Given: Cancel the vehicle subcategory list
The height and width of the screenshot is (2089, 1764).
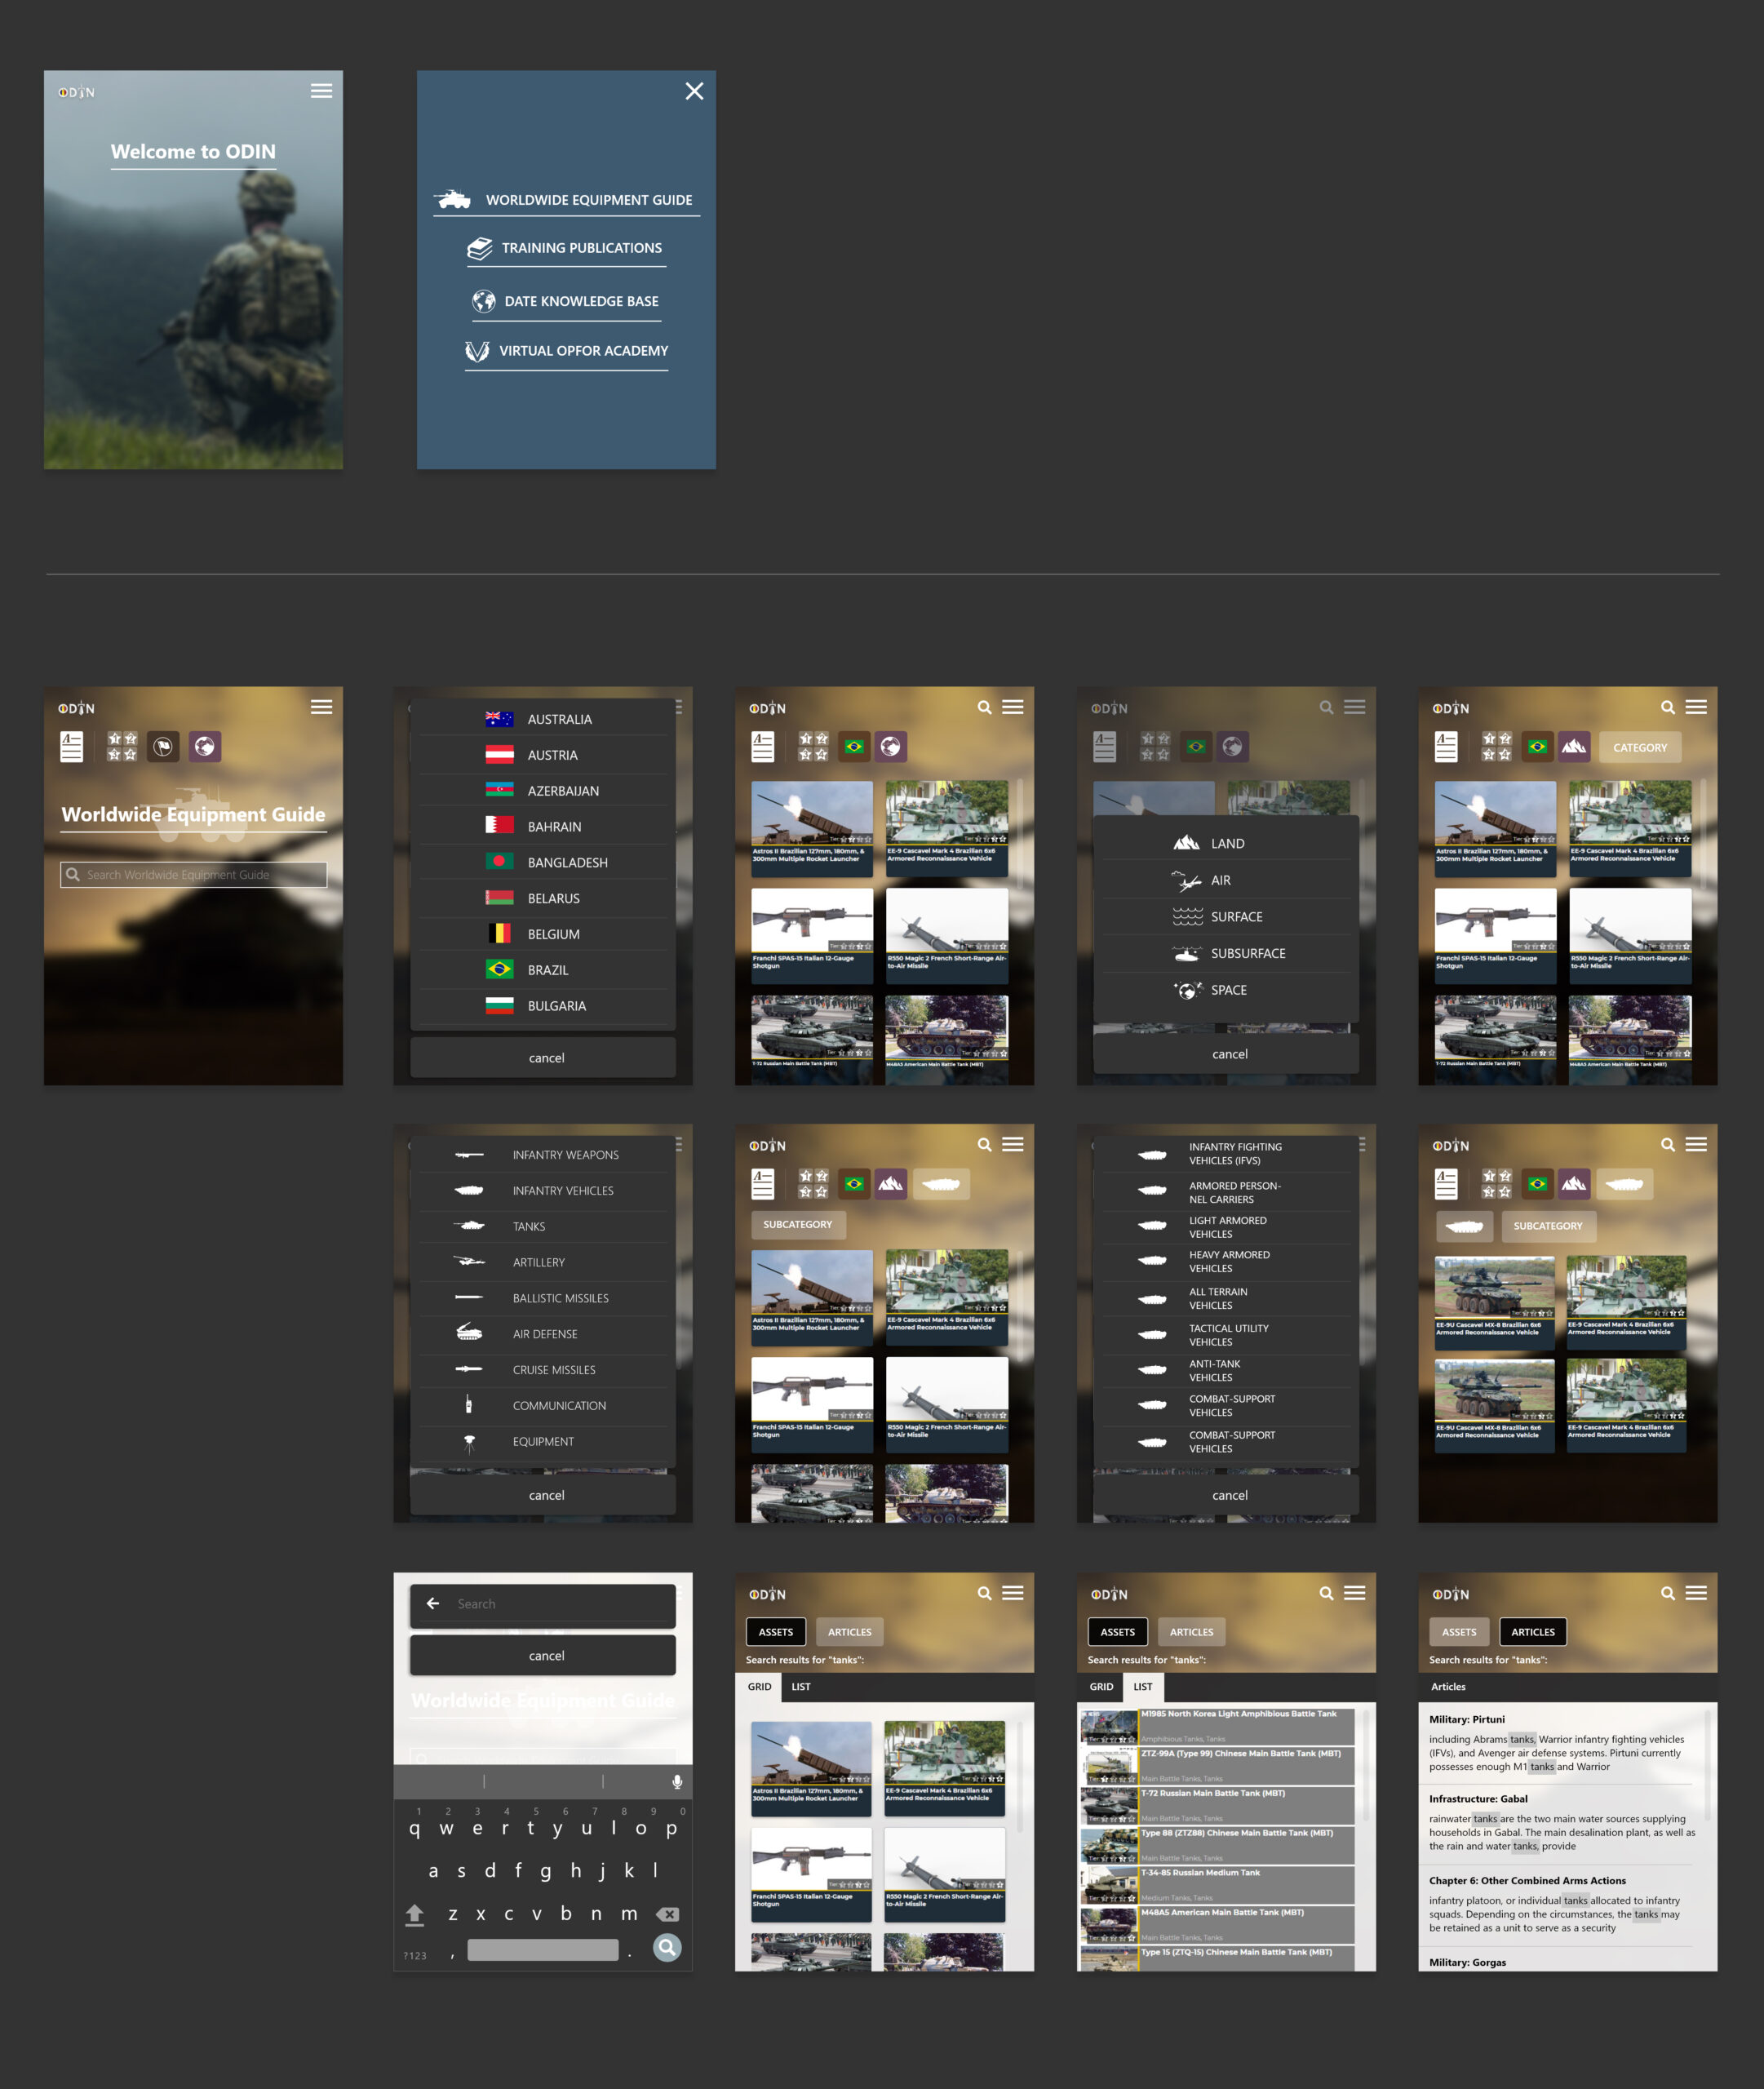Looking at the screenshot, I should [1226, 1495].
